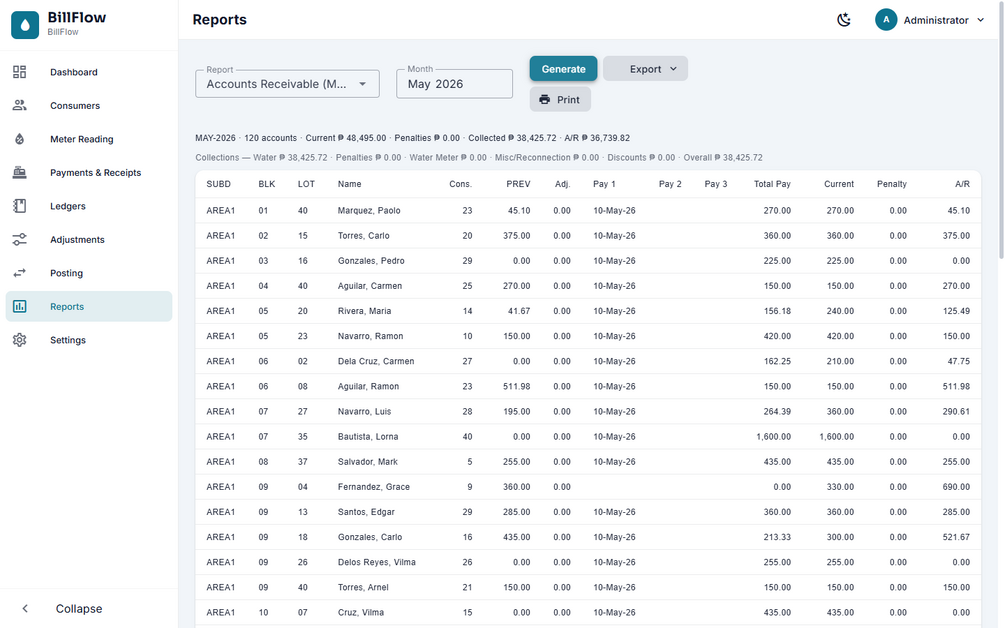Open the Administrator account dropdown chevron
The height and width of the screenshot is (628, 1005).
click(x=981, y=20)
